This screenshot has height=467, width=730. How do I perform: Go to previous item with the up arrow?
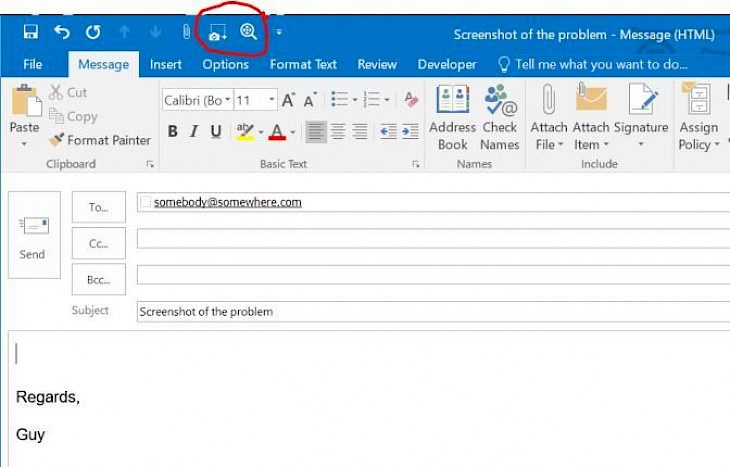coord(124,32)
